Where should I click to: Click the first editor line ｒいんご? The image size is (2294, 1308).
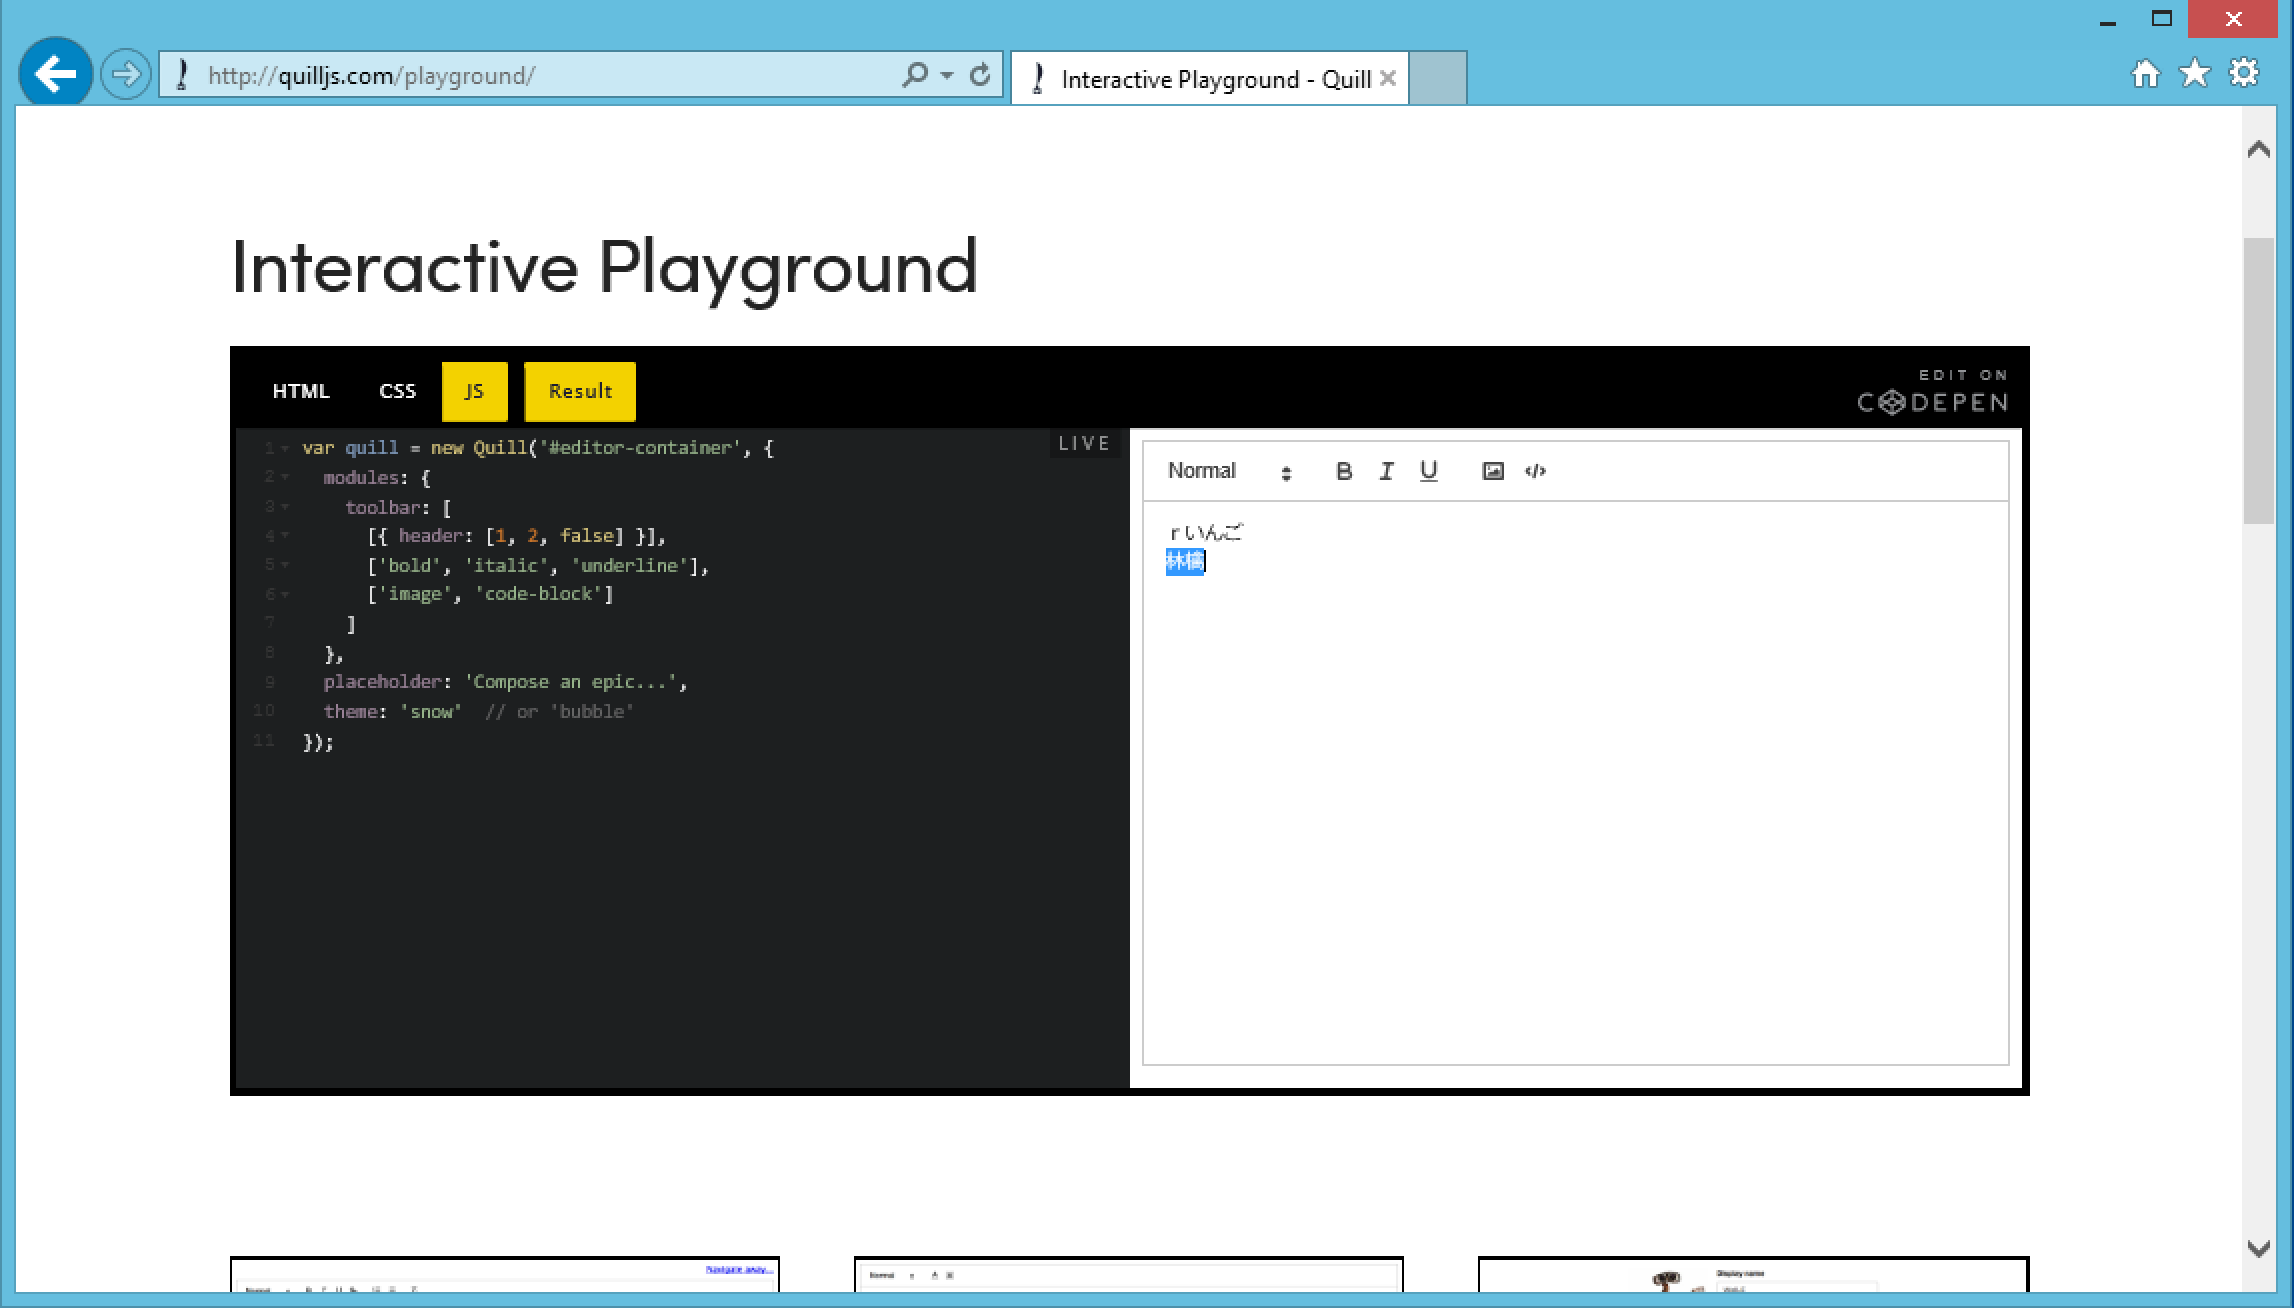click(1205, 533)
